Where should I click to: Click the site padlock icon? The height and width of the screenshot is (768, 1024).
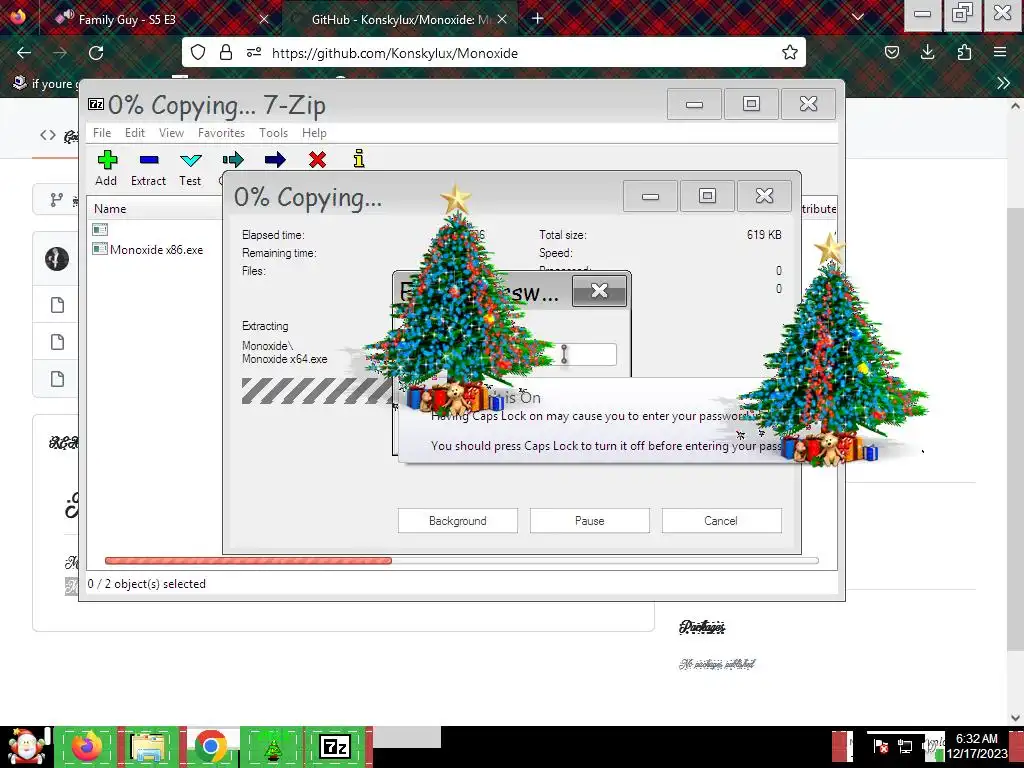pyautogui.click(x=226, y=52)
